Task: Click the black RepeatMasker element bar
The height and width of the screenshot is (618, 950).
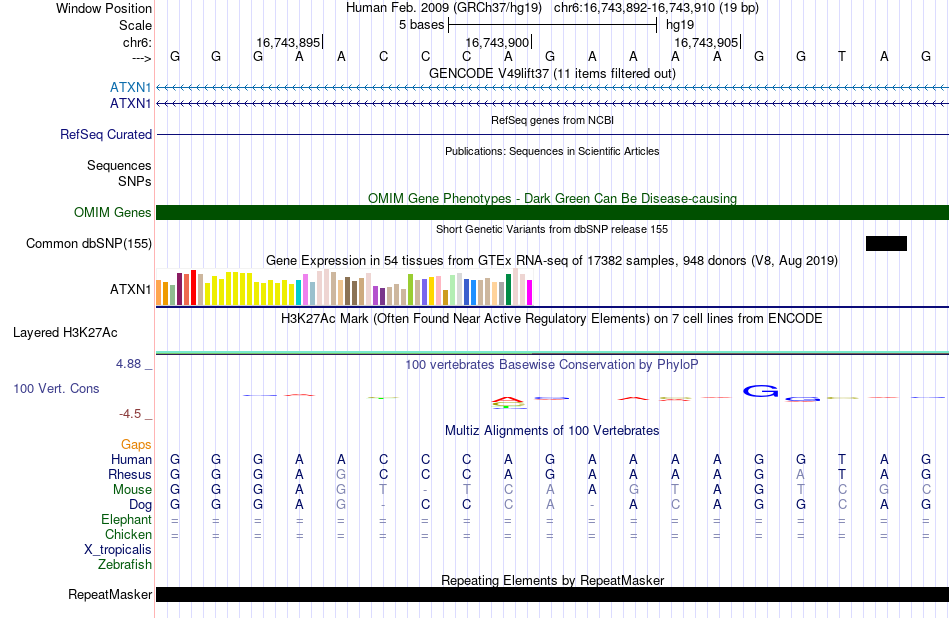Action: pos(552,594)
